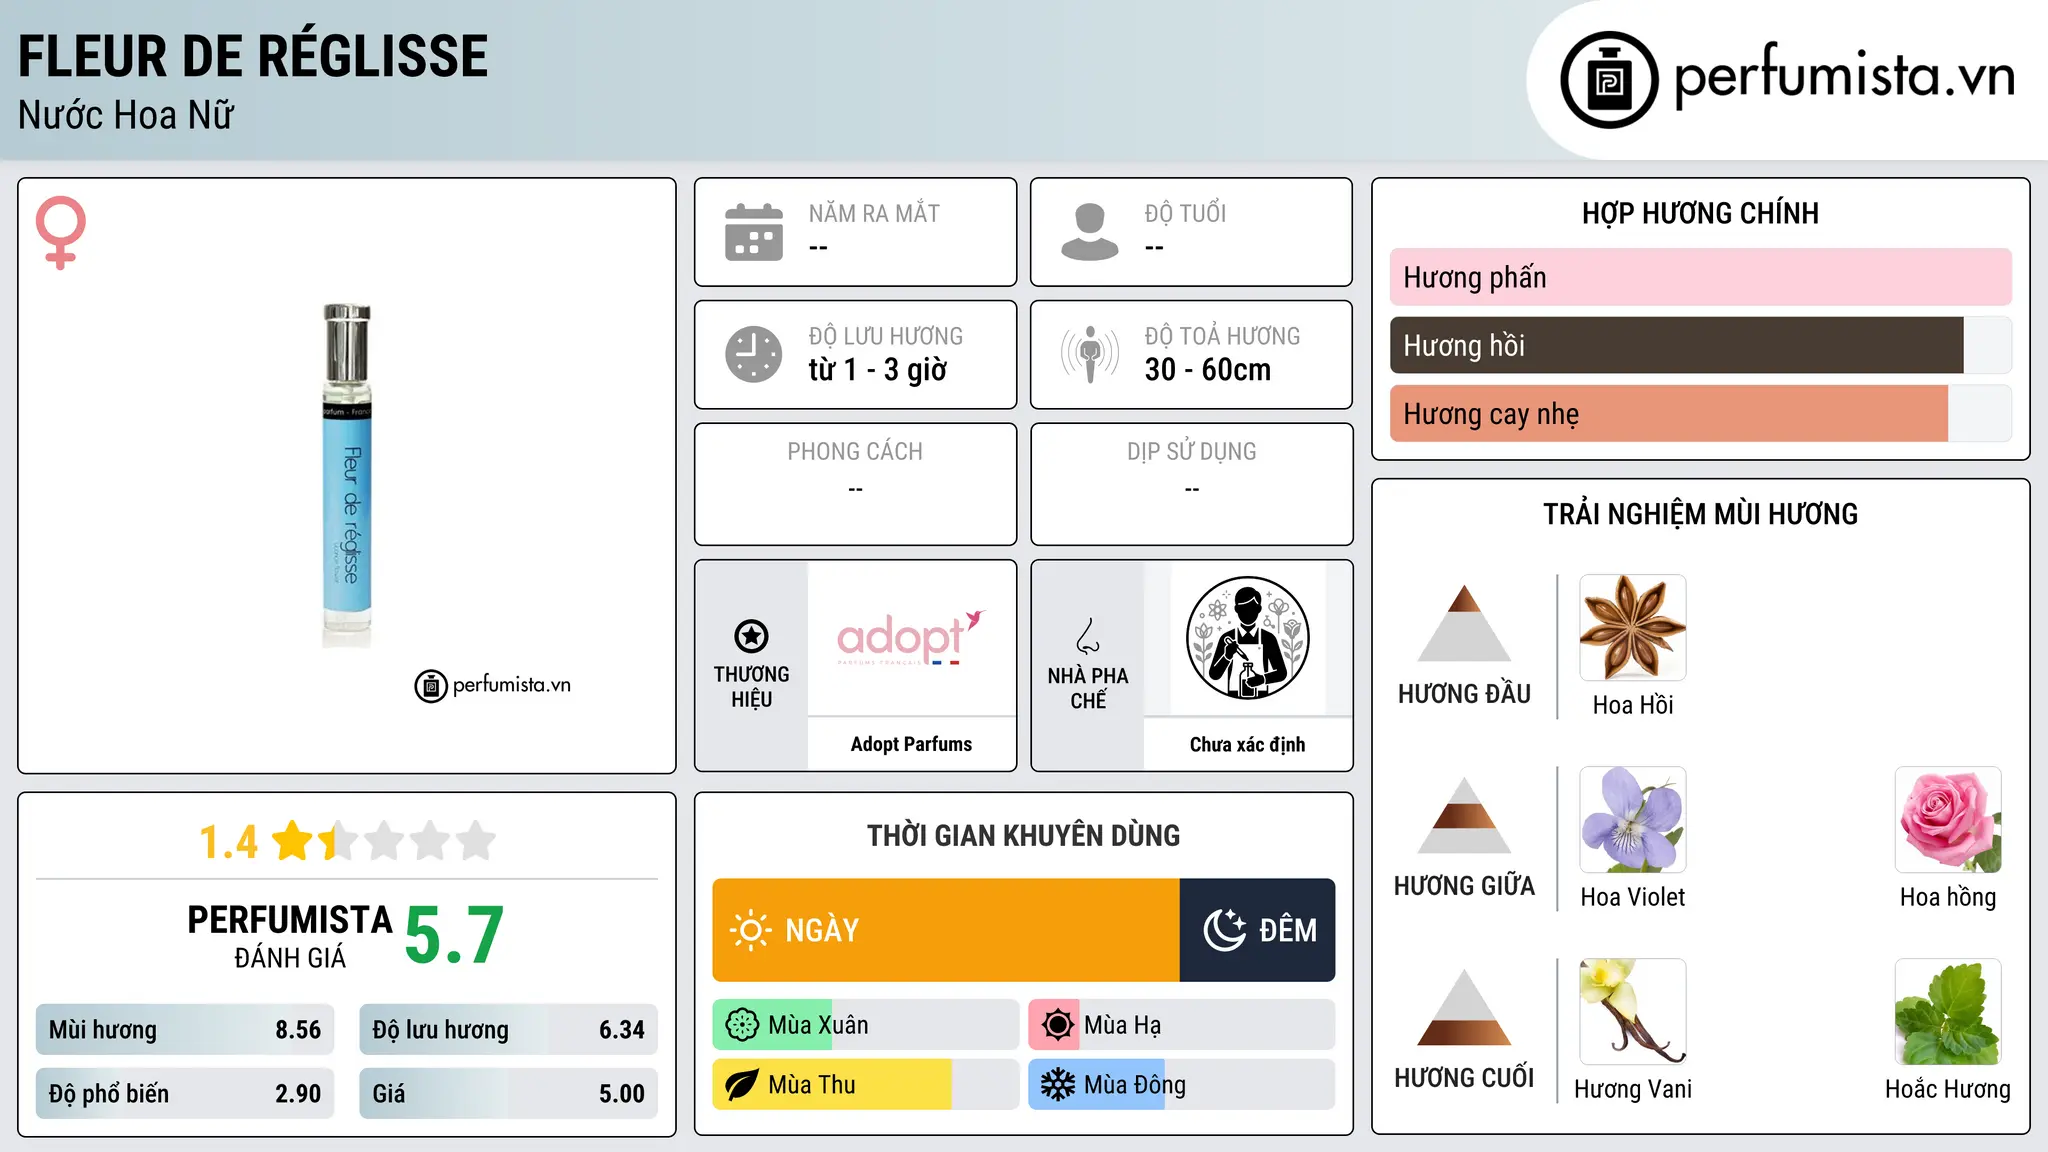Click the Mùa Đông season bar
This screenshot has height=1152, width=2048.
click(x=1182, y=1085)
